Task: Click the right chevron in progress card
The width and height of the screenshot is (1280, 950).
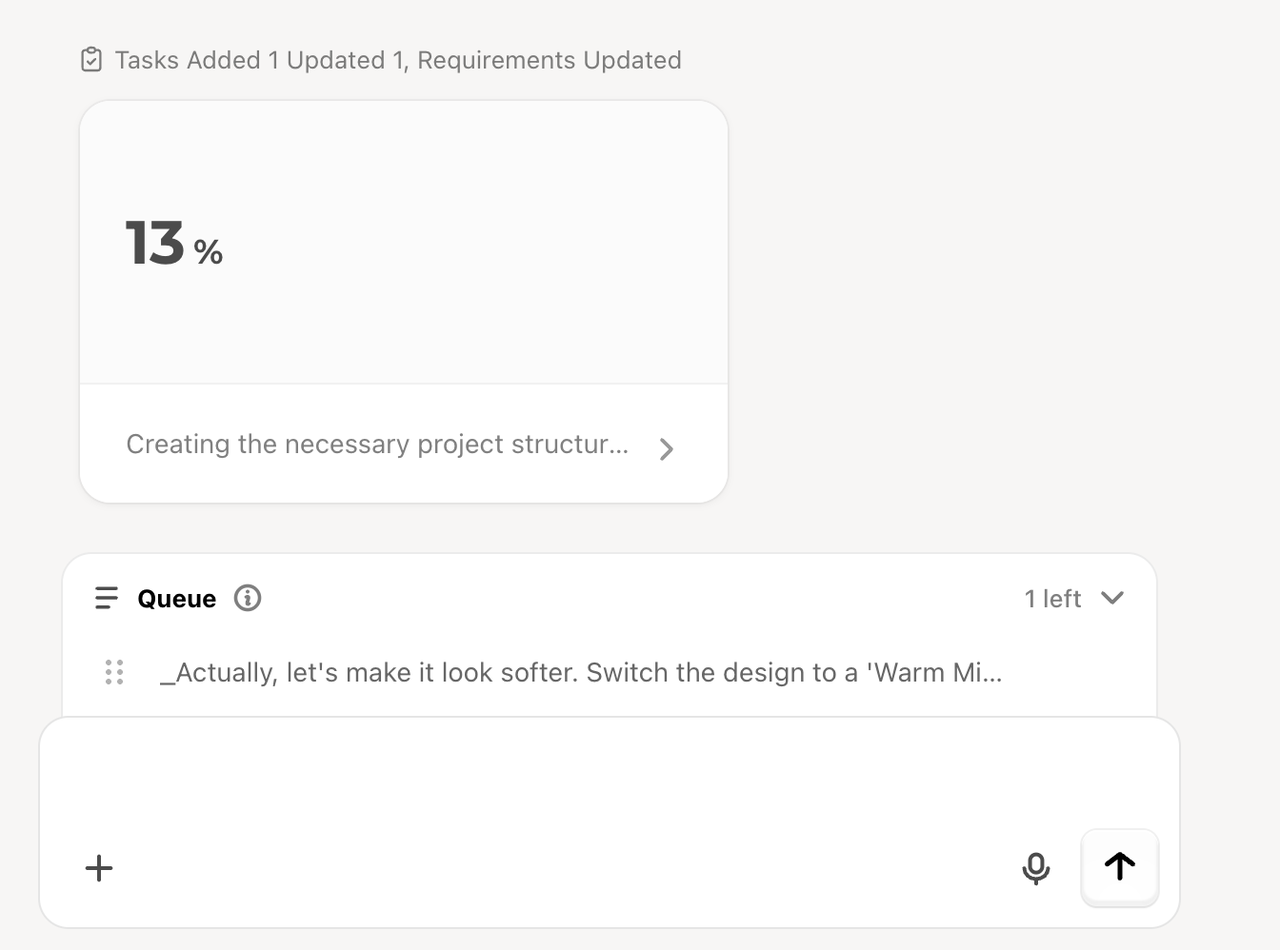Action: [667, 449]
